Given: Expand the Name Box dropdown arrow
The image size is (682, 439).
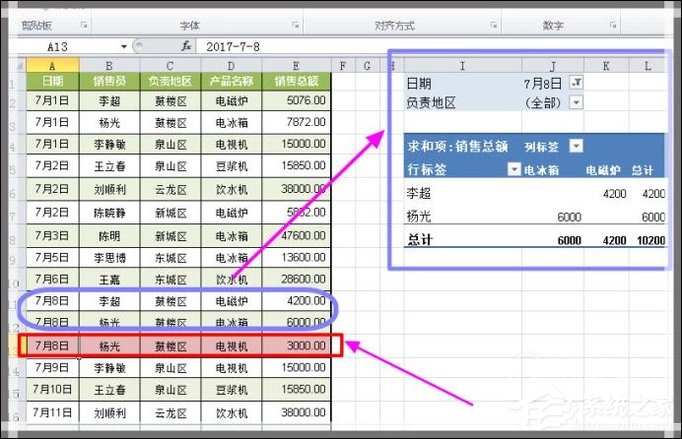Looking at the screenshot, I should pos(124,46).
